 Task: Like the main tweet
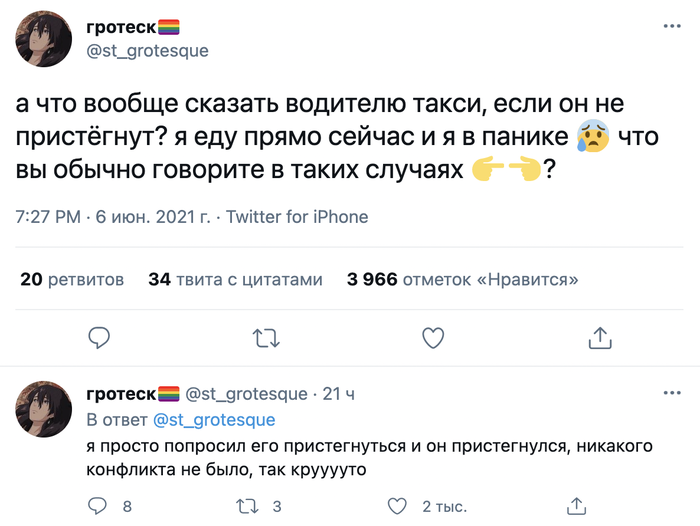tap(432, 338)
